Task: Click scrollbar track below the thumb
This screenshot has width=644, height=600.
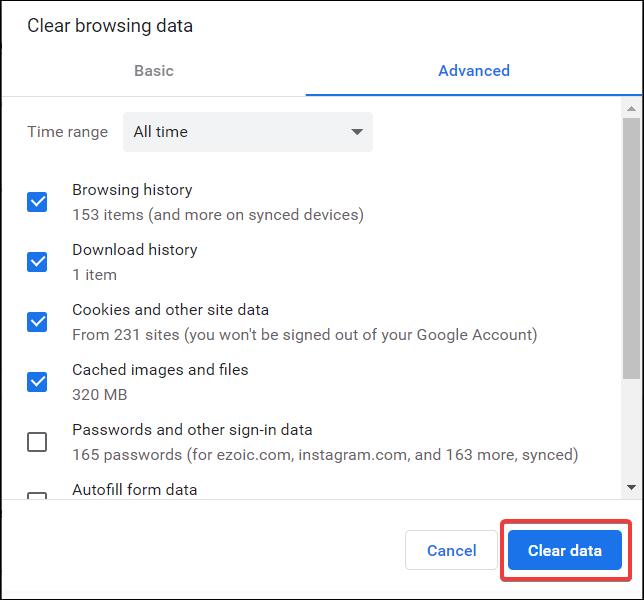Action: point(631,429)
